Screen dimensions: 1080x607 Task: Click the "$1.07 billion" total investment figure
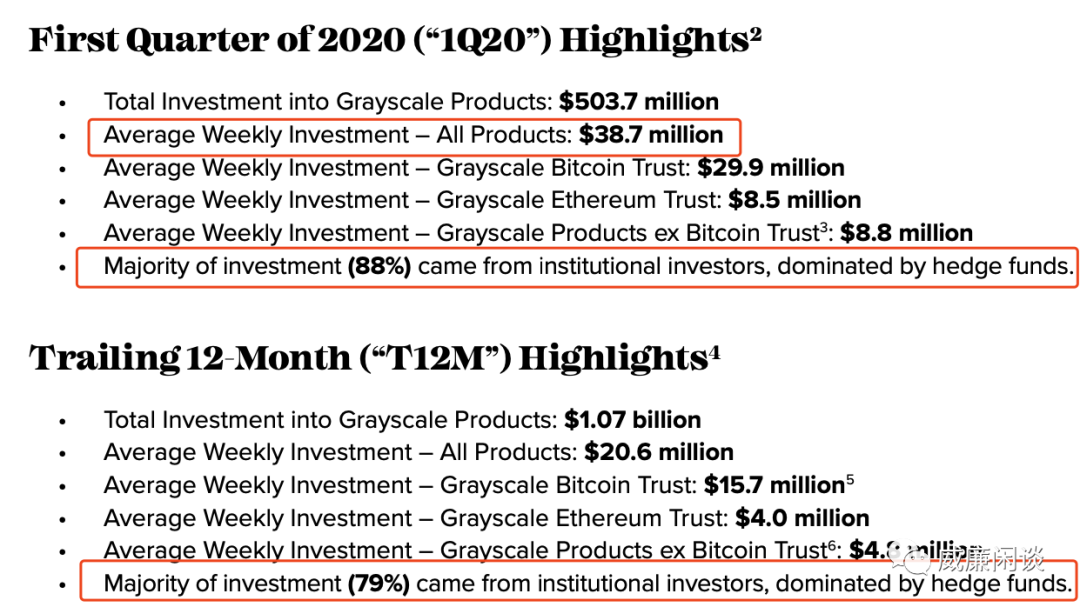click(632, 420)
